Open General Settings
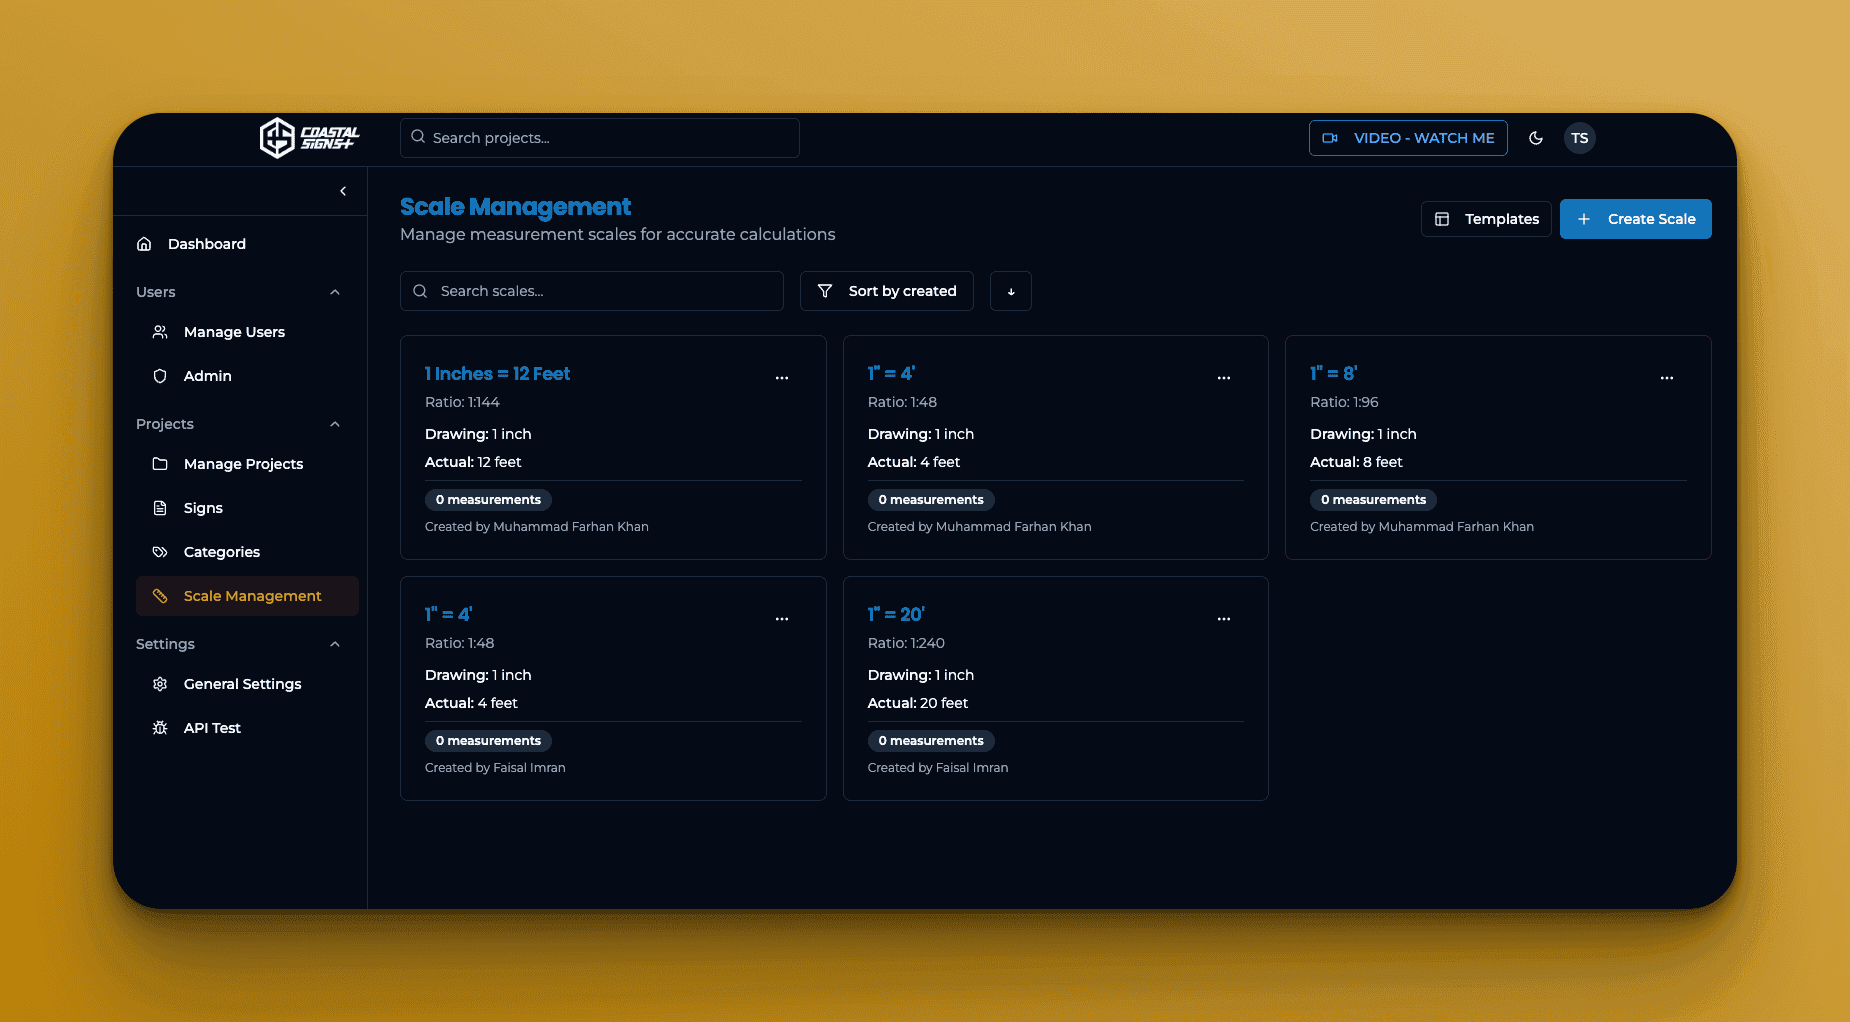The height and width of the screenshot is (1022, 1850). [x=247, y=684]
